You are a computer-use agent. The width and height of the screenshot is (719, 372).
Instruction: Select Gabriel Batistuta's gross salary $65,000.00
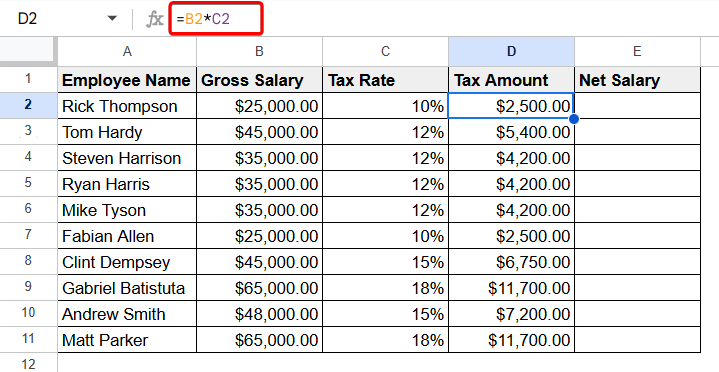(260, 288)
